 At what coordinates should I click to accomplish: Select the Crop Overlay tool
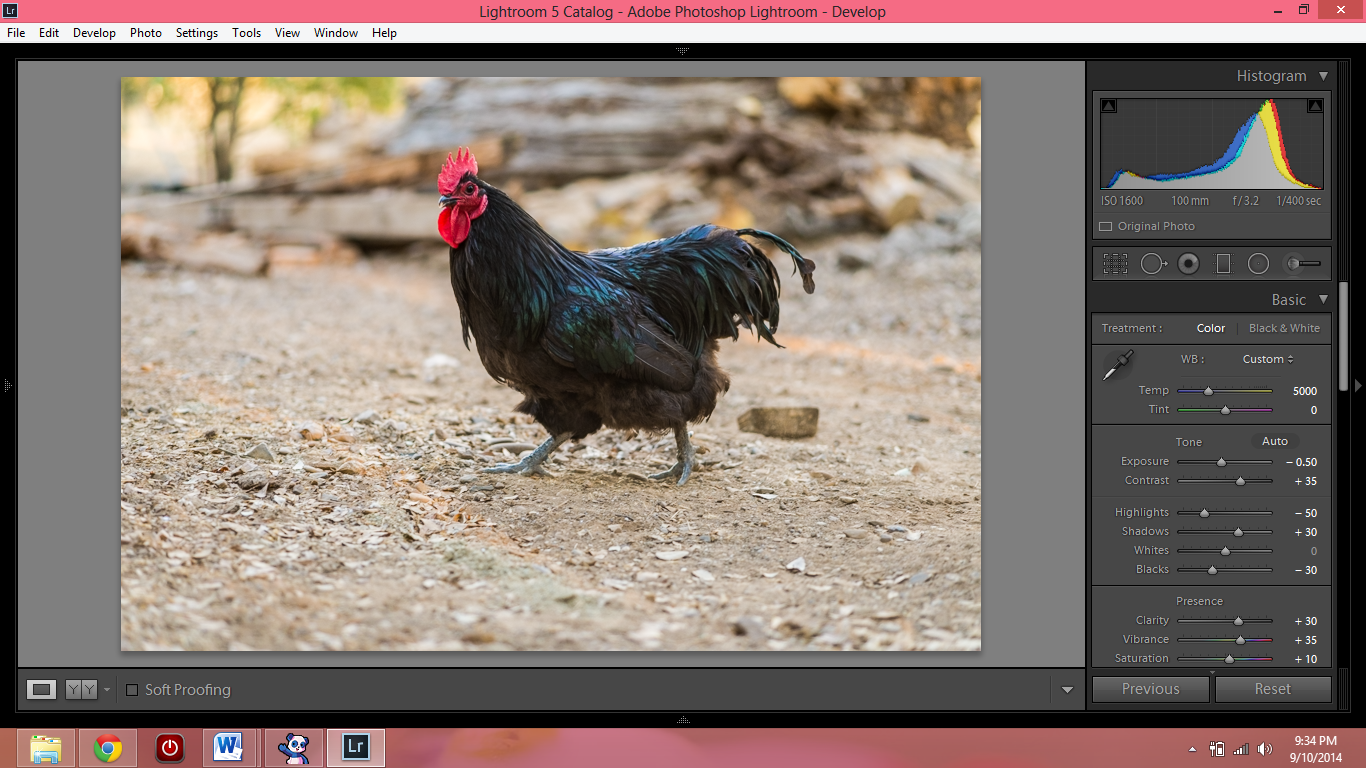[x=1115, y=264]
